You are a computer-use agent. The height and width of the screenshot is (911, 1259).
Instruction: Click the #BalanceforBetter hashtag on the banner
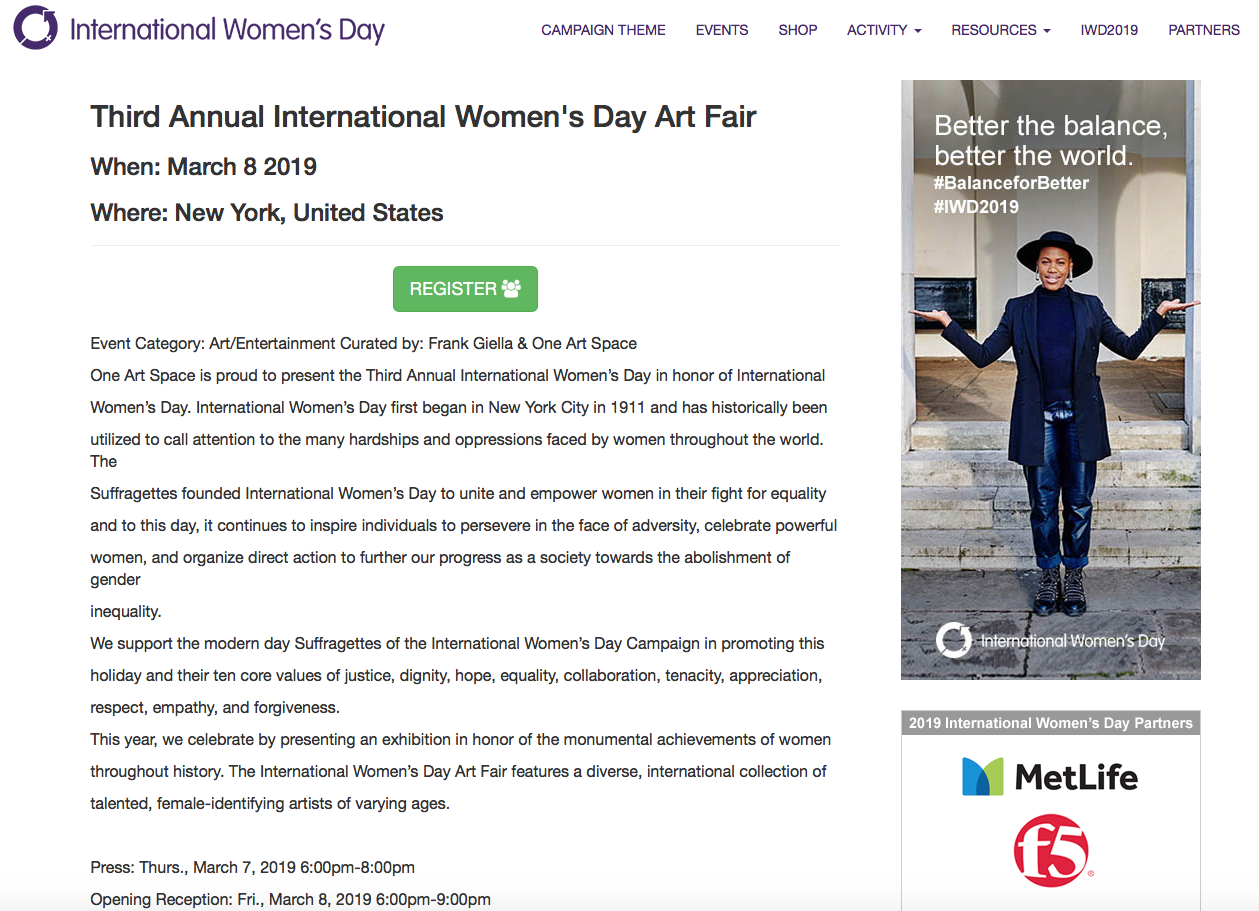point(1011,183)
